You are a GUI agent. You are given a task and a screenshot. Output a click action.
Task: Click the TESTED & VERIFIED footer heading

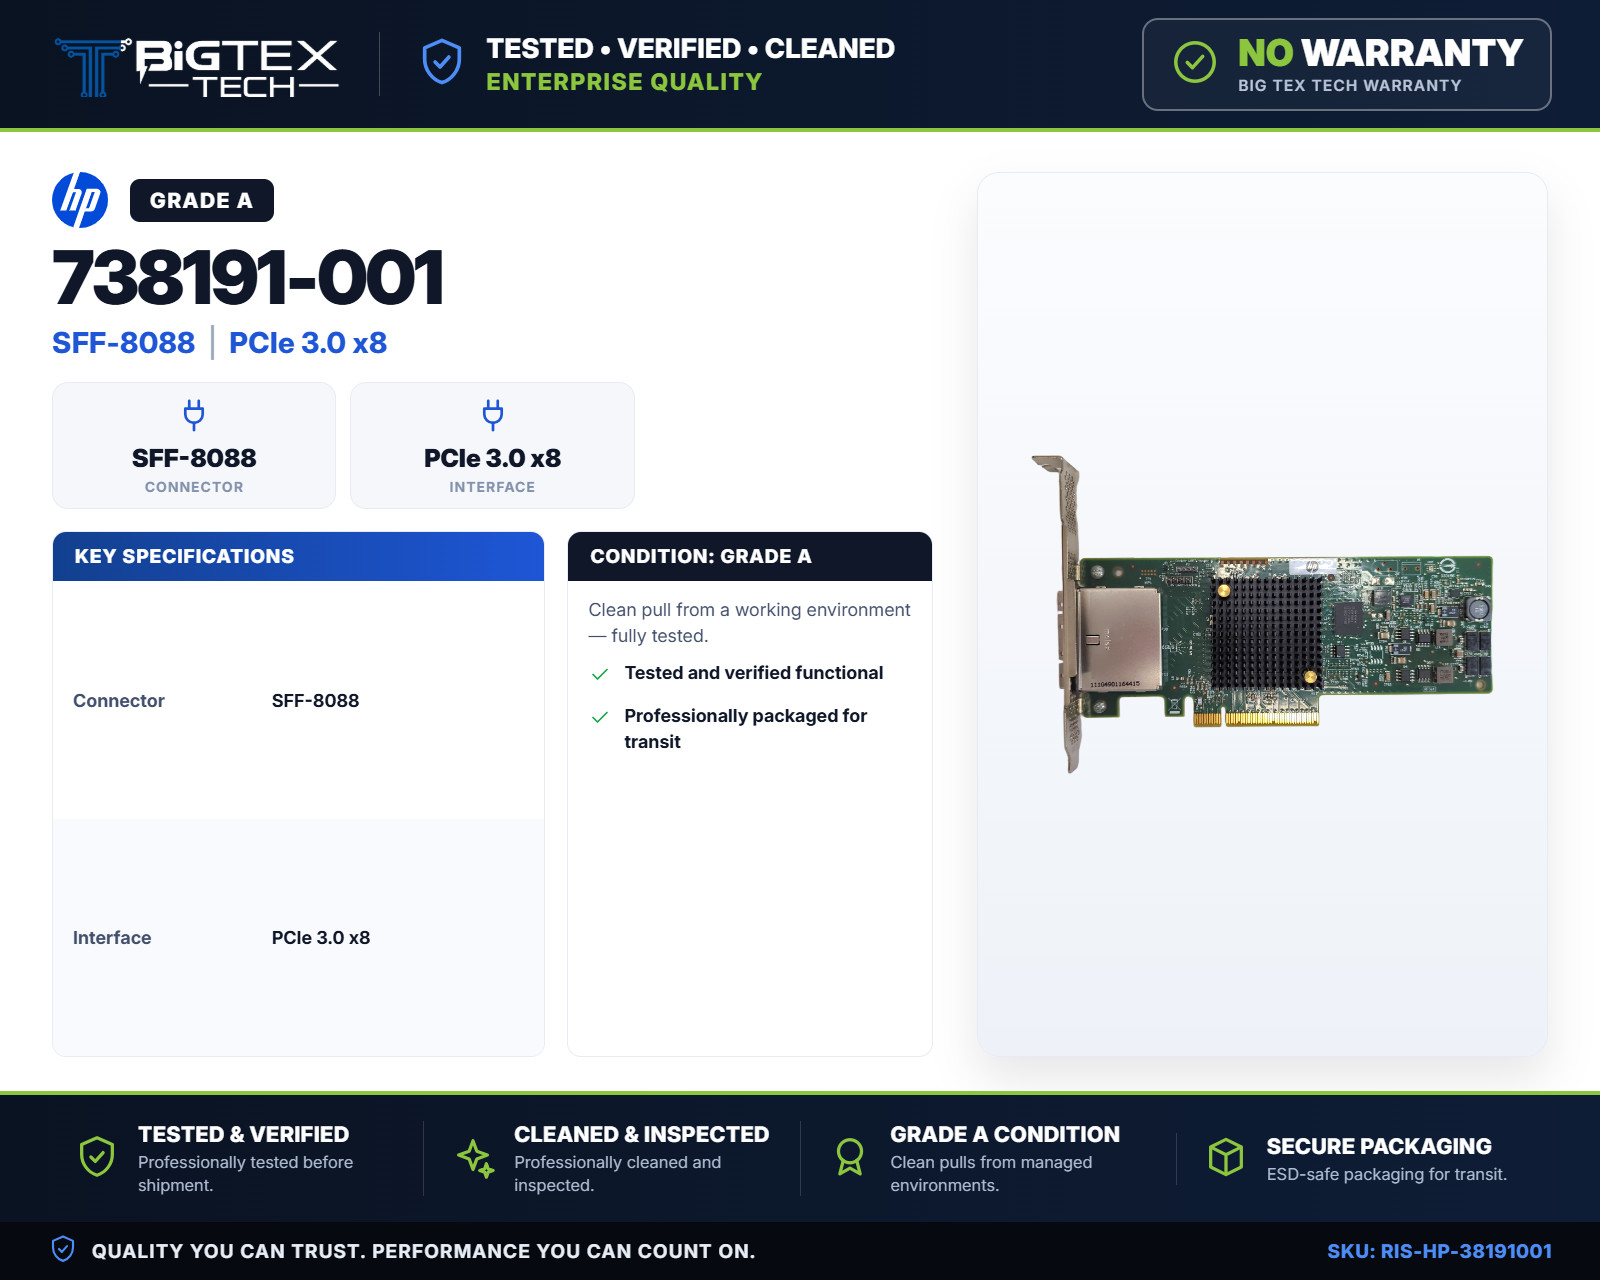(243, 1134)
